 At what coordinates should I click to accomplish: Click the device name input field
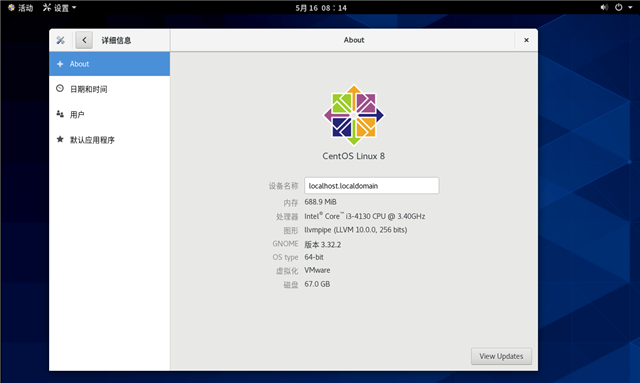tap(371, 186)
